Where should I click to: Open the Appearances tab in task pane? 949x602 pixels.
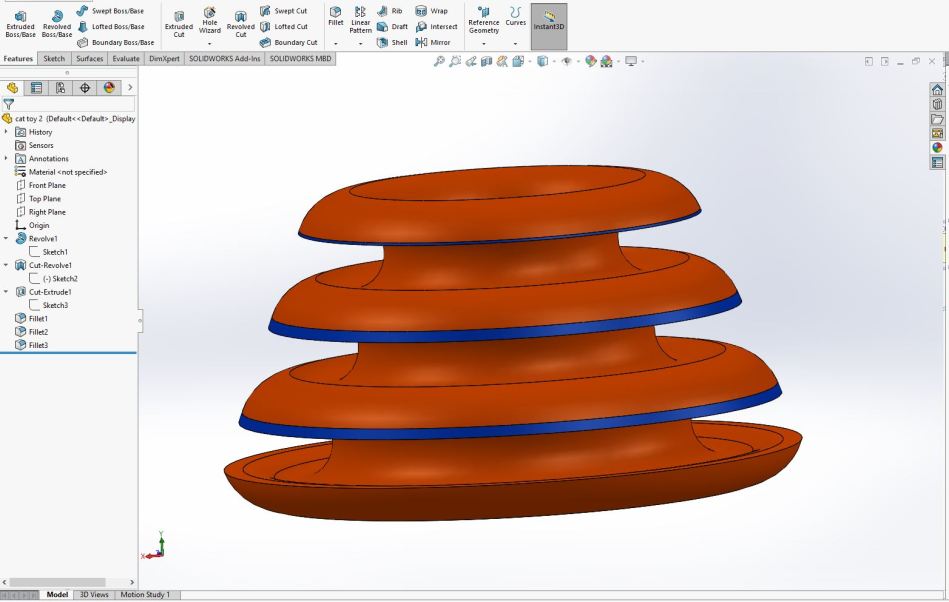tap(937, 147)
